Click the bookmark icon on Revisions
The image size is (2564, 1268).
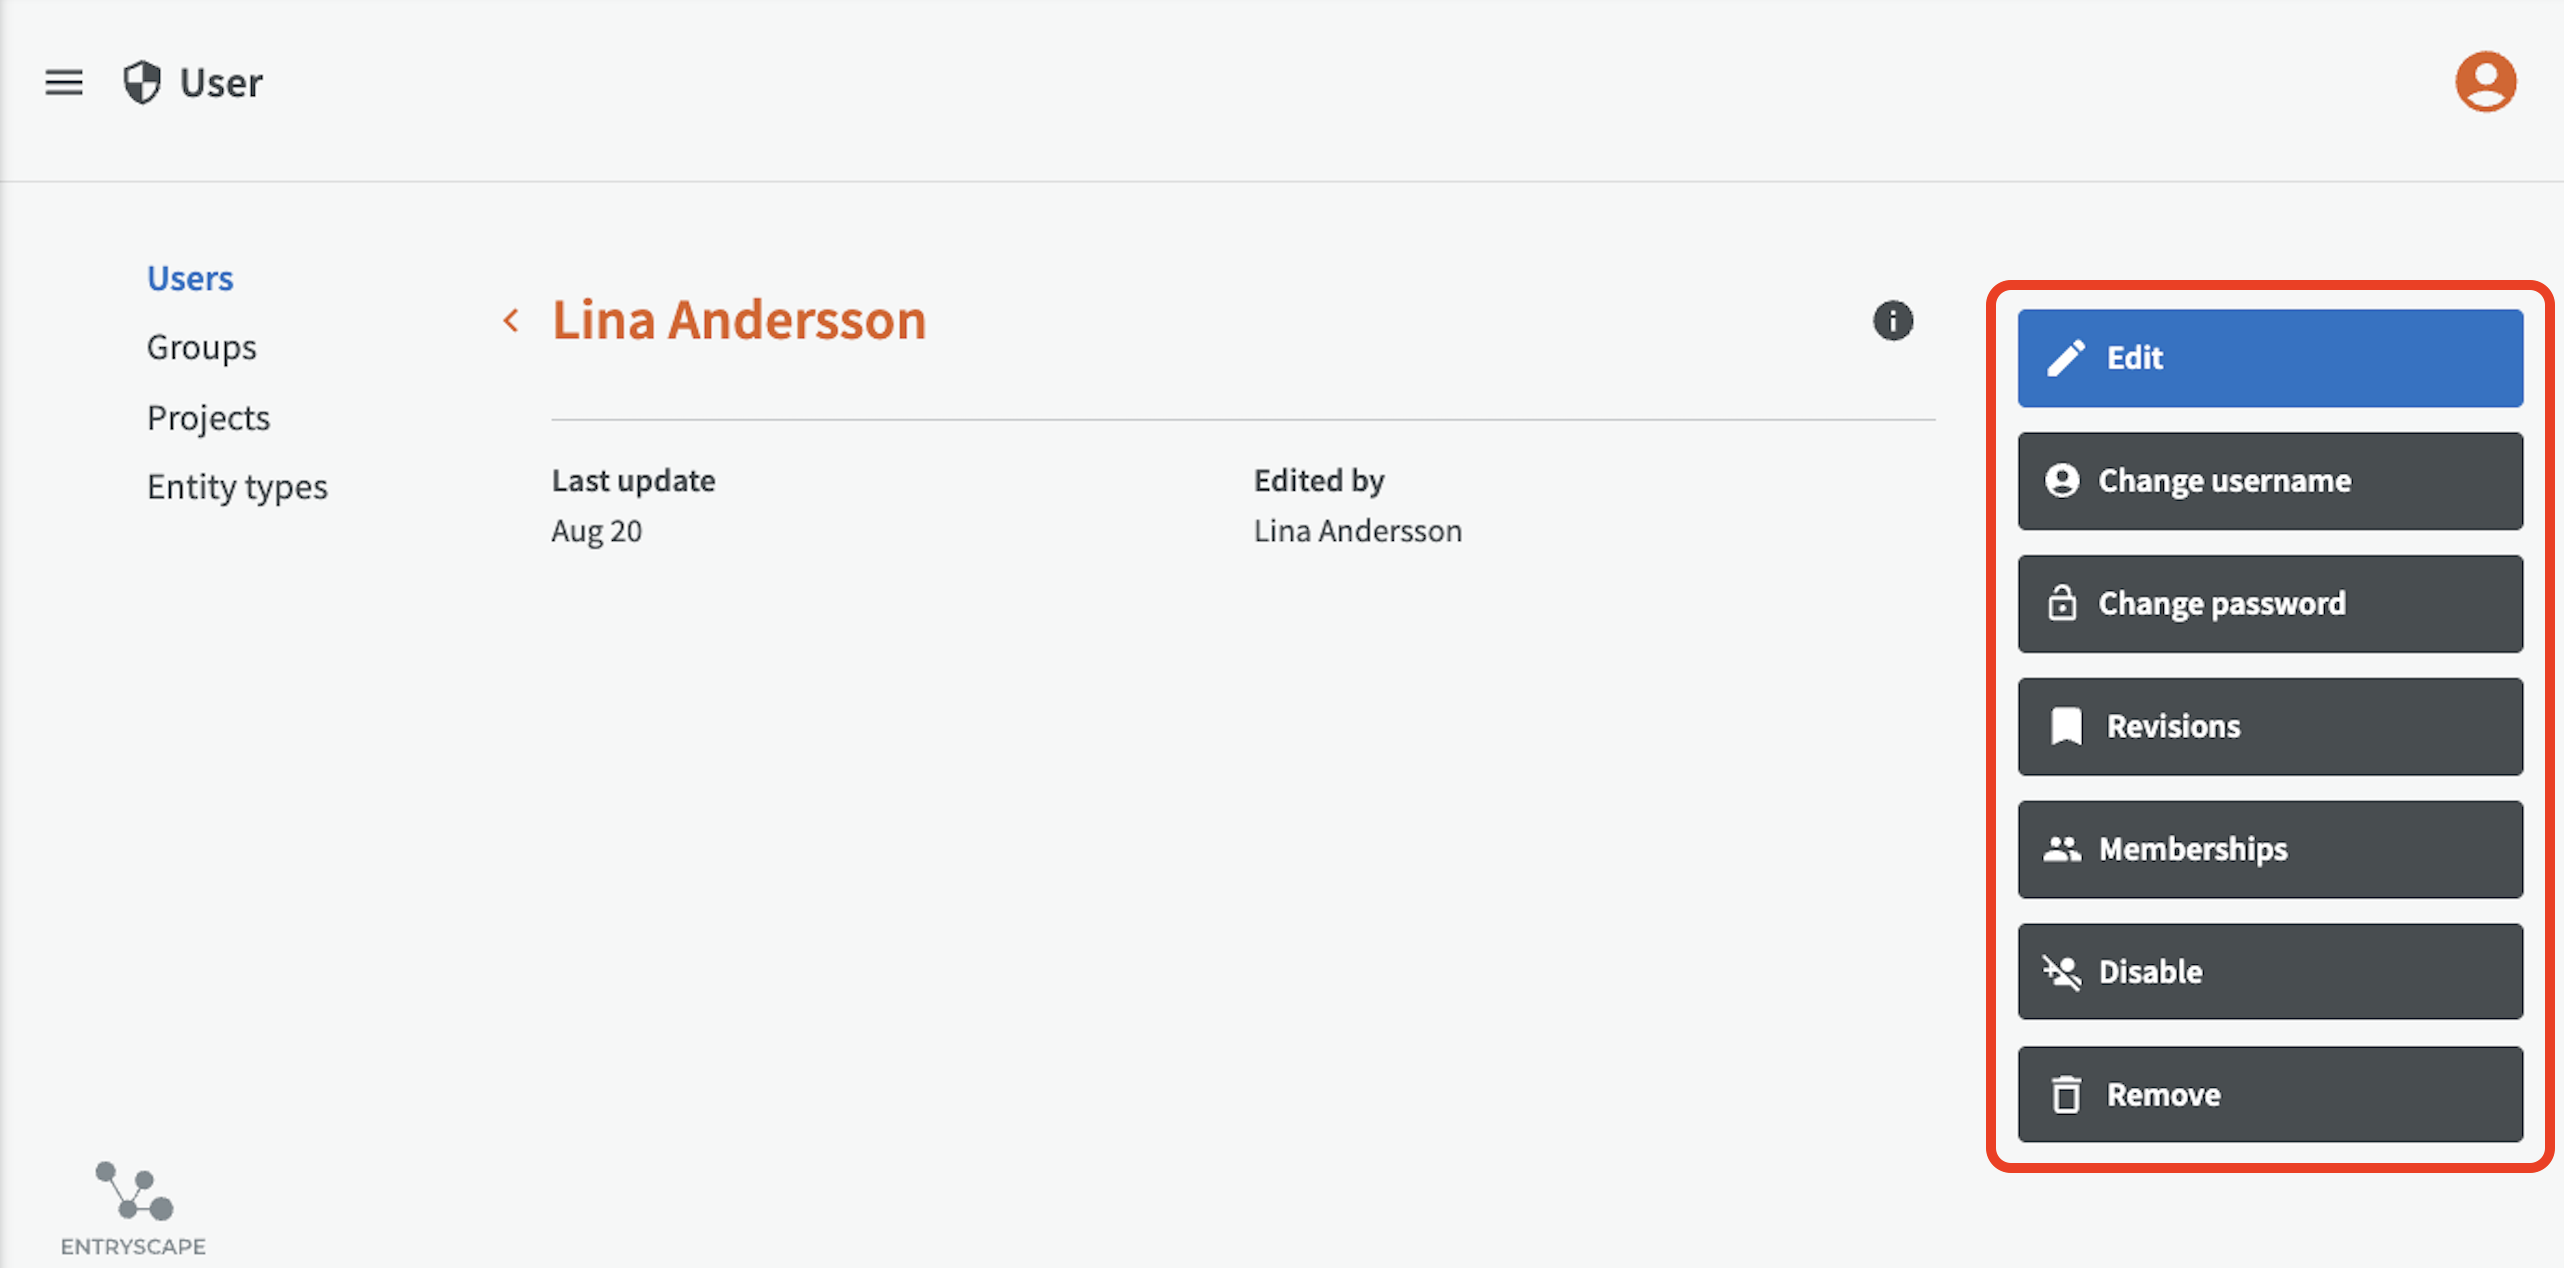click(x=2066, y=726)
